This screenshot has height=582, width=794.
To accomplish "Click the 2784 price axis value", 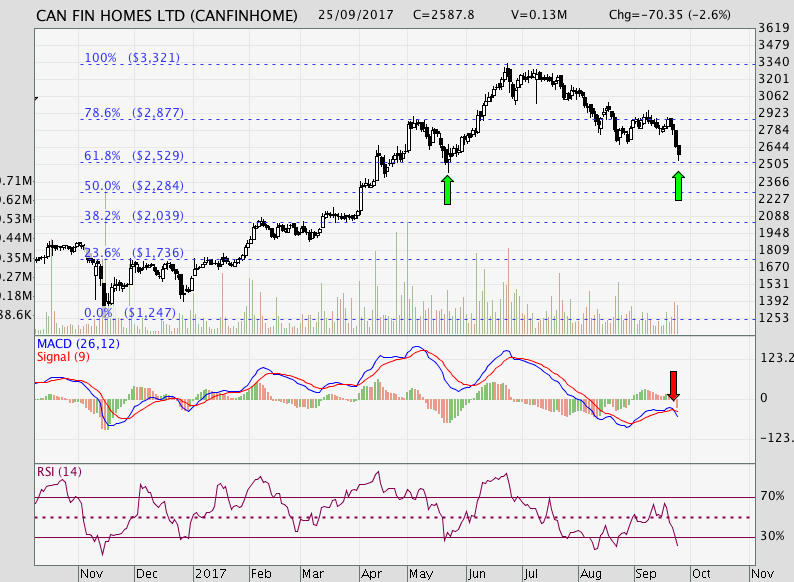I will point(774,130).
